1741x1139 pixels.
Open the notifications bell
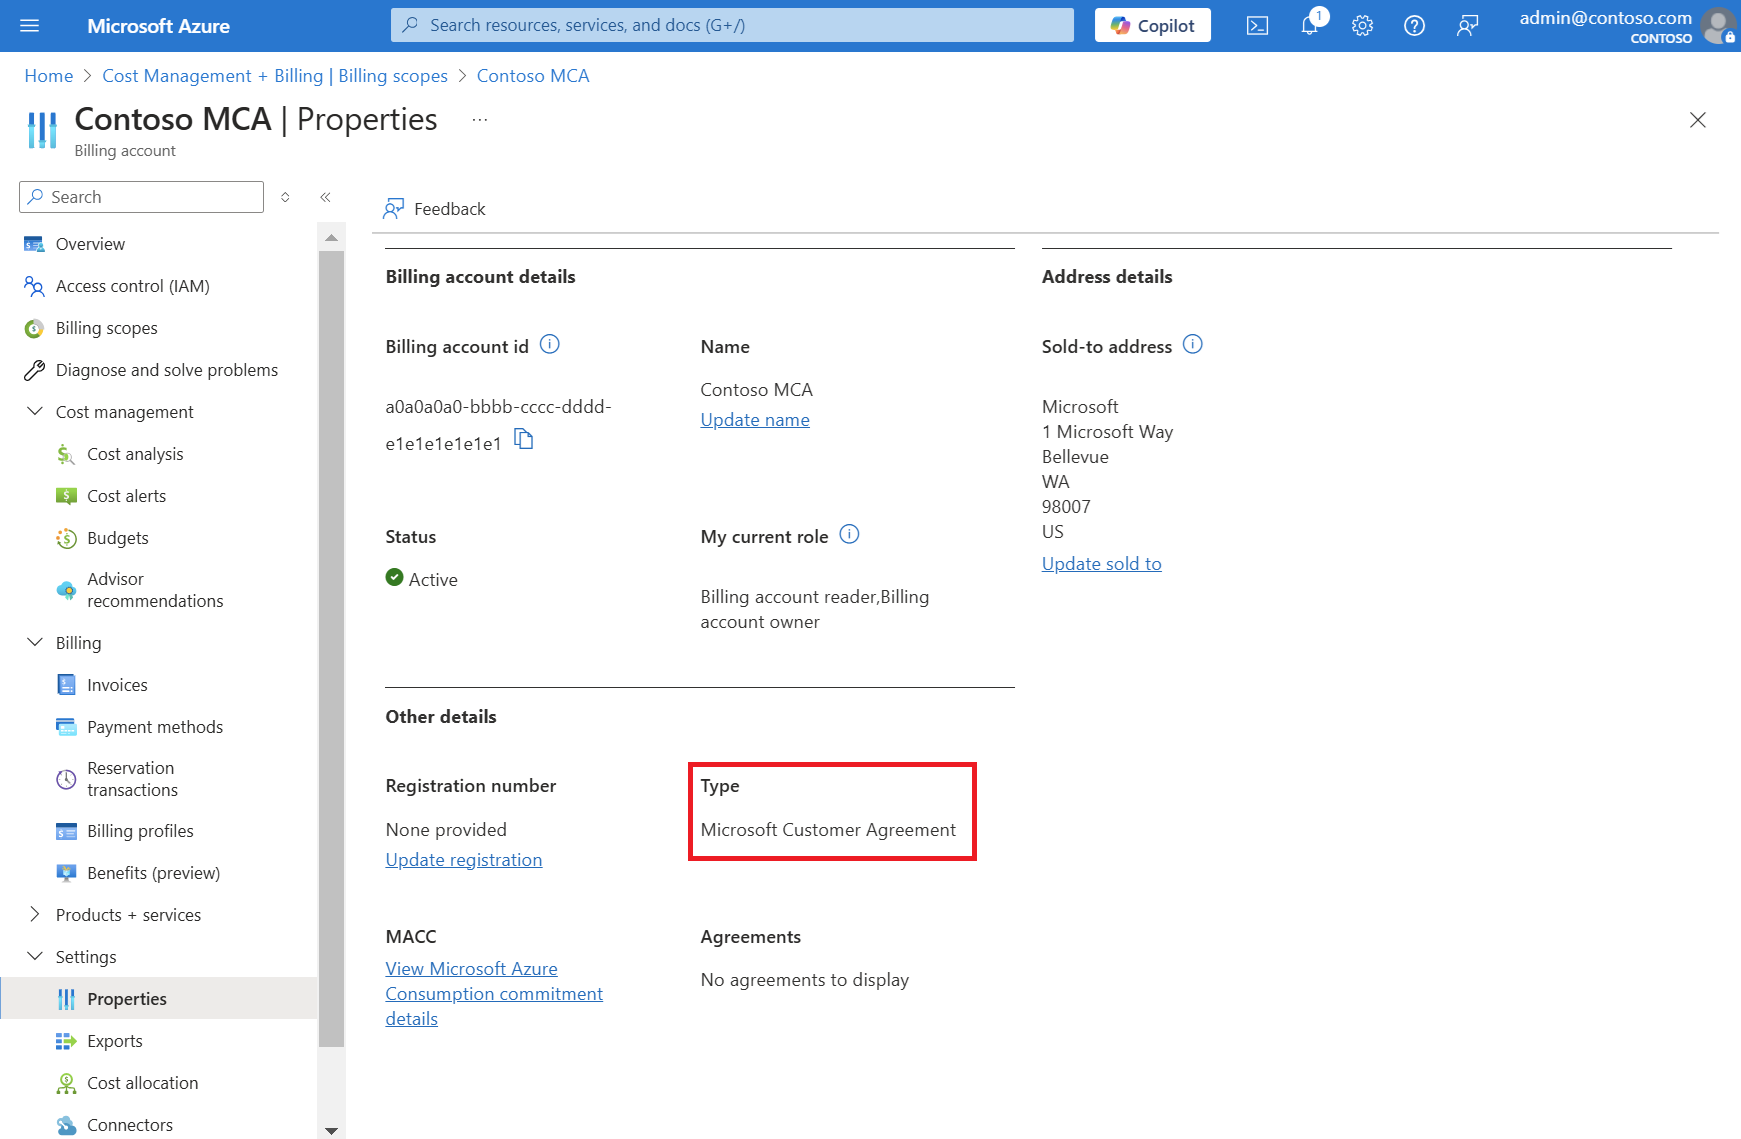coord(1309,26)
